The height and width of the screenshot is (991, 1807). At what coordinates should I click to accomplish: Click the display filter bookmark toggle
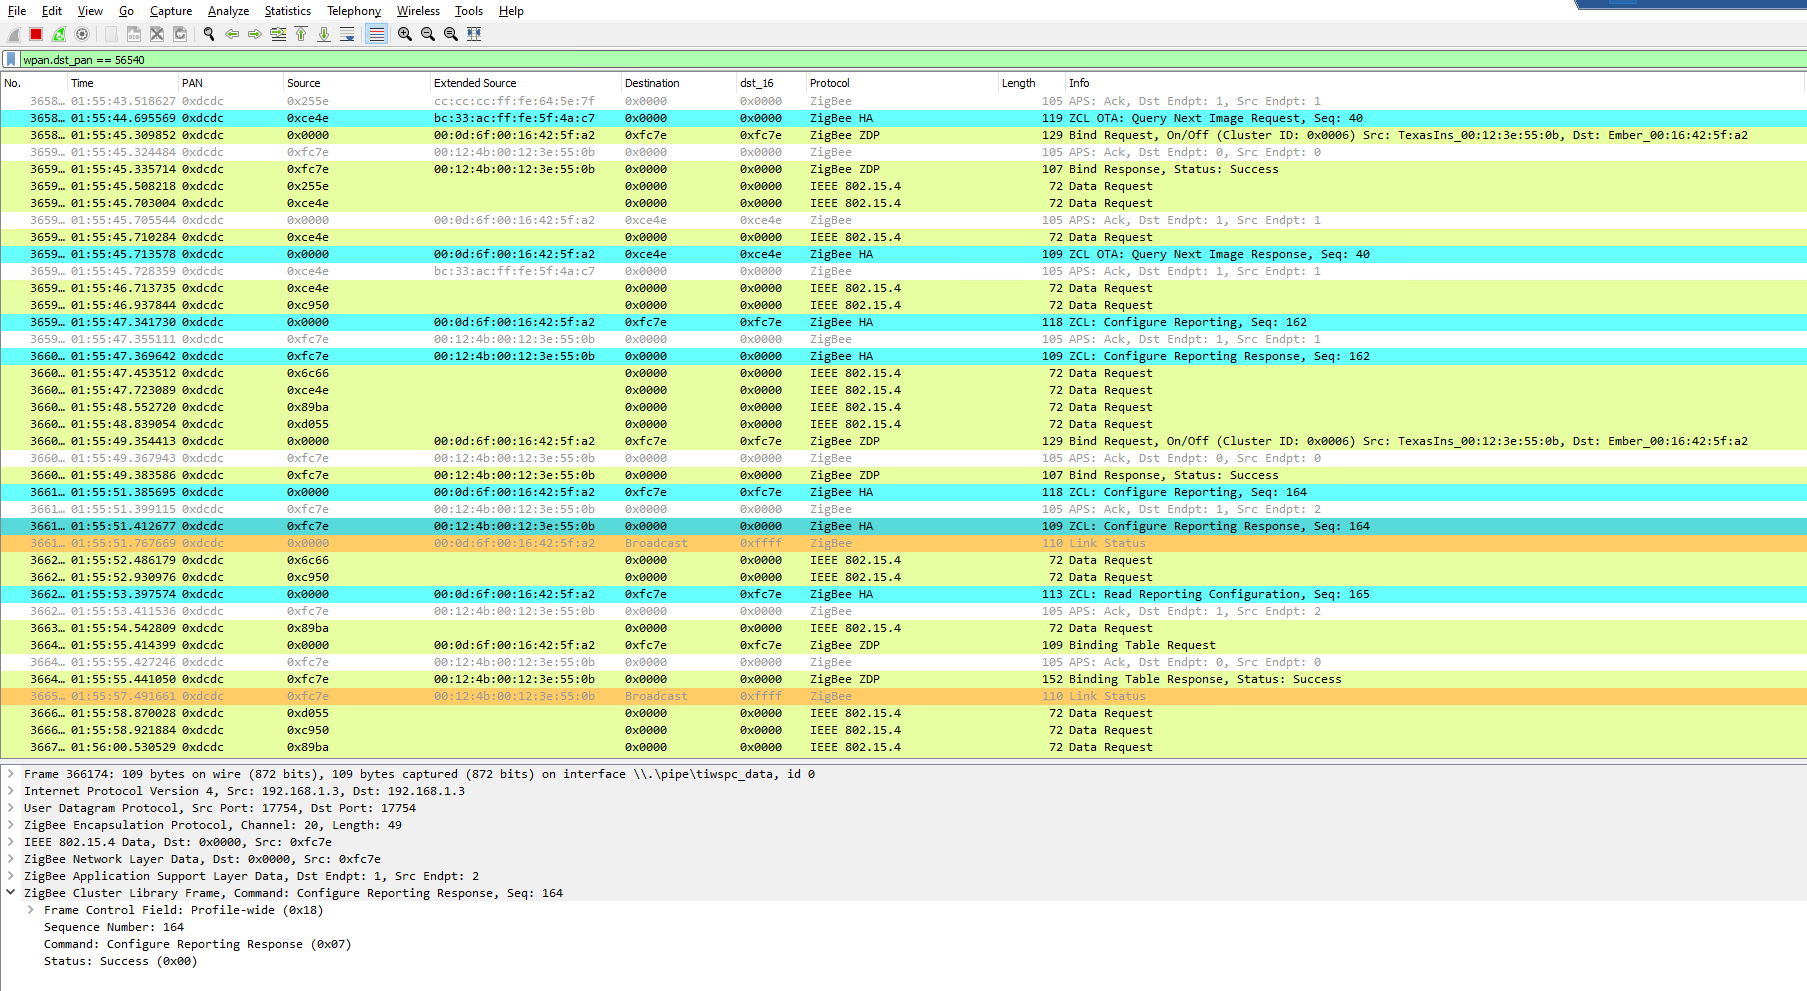pyautogui.click(x=12, y=59)
